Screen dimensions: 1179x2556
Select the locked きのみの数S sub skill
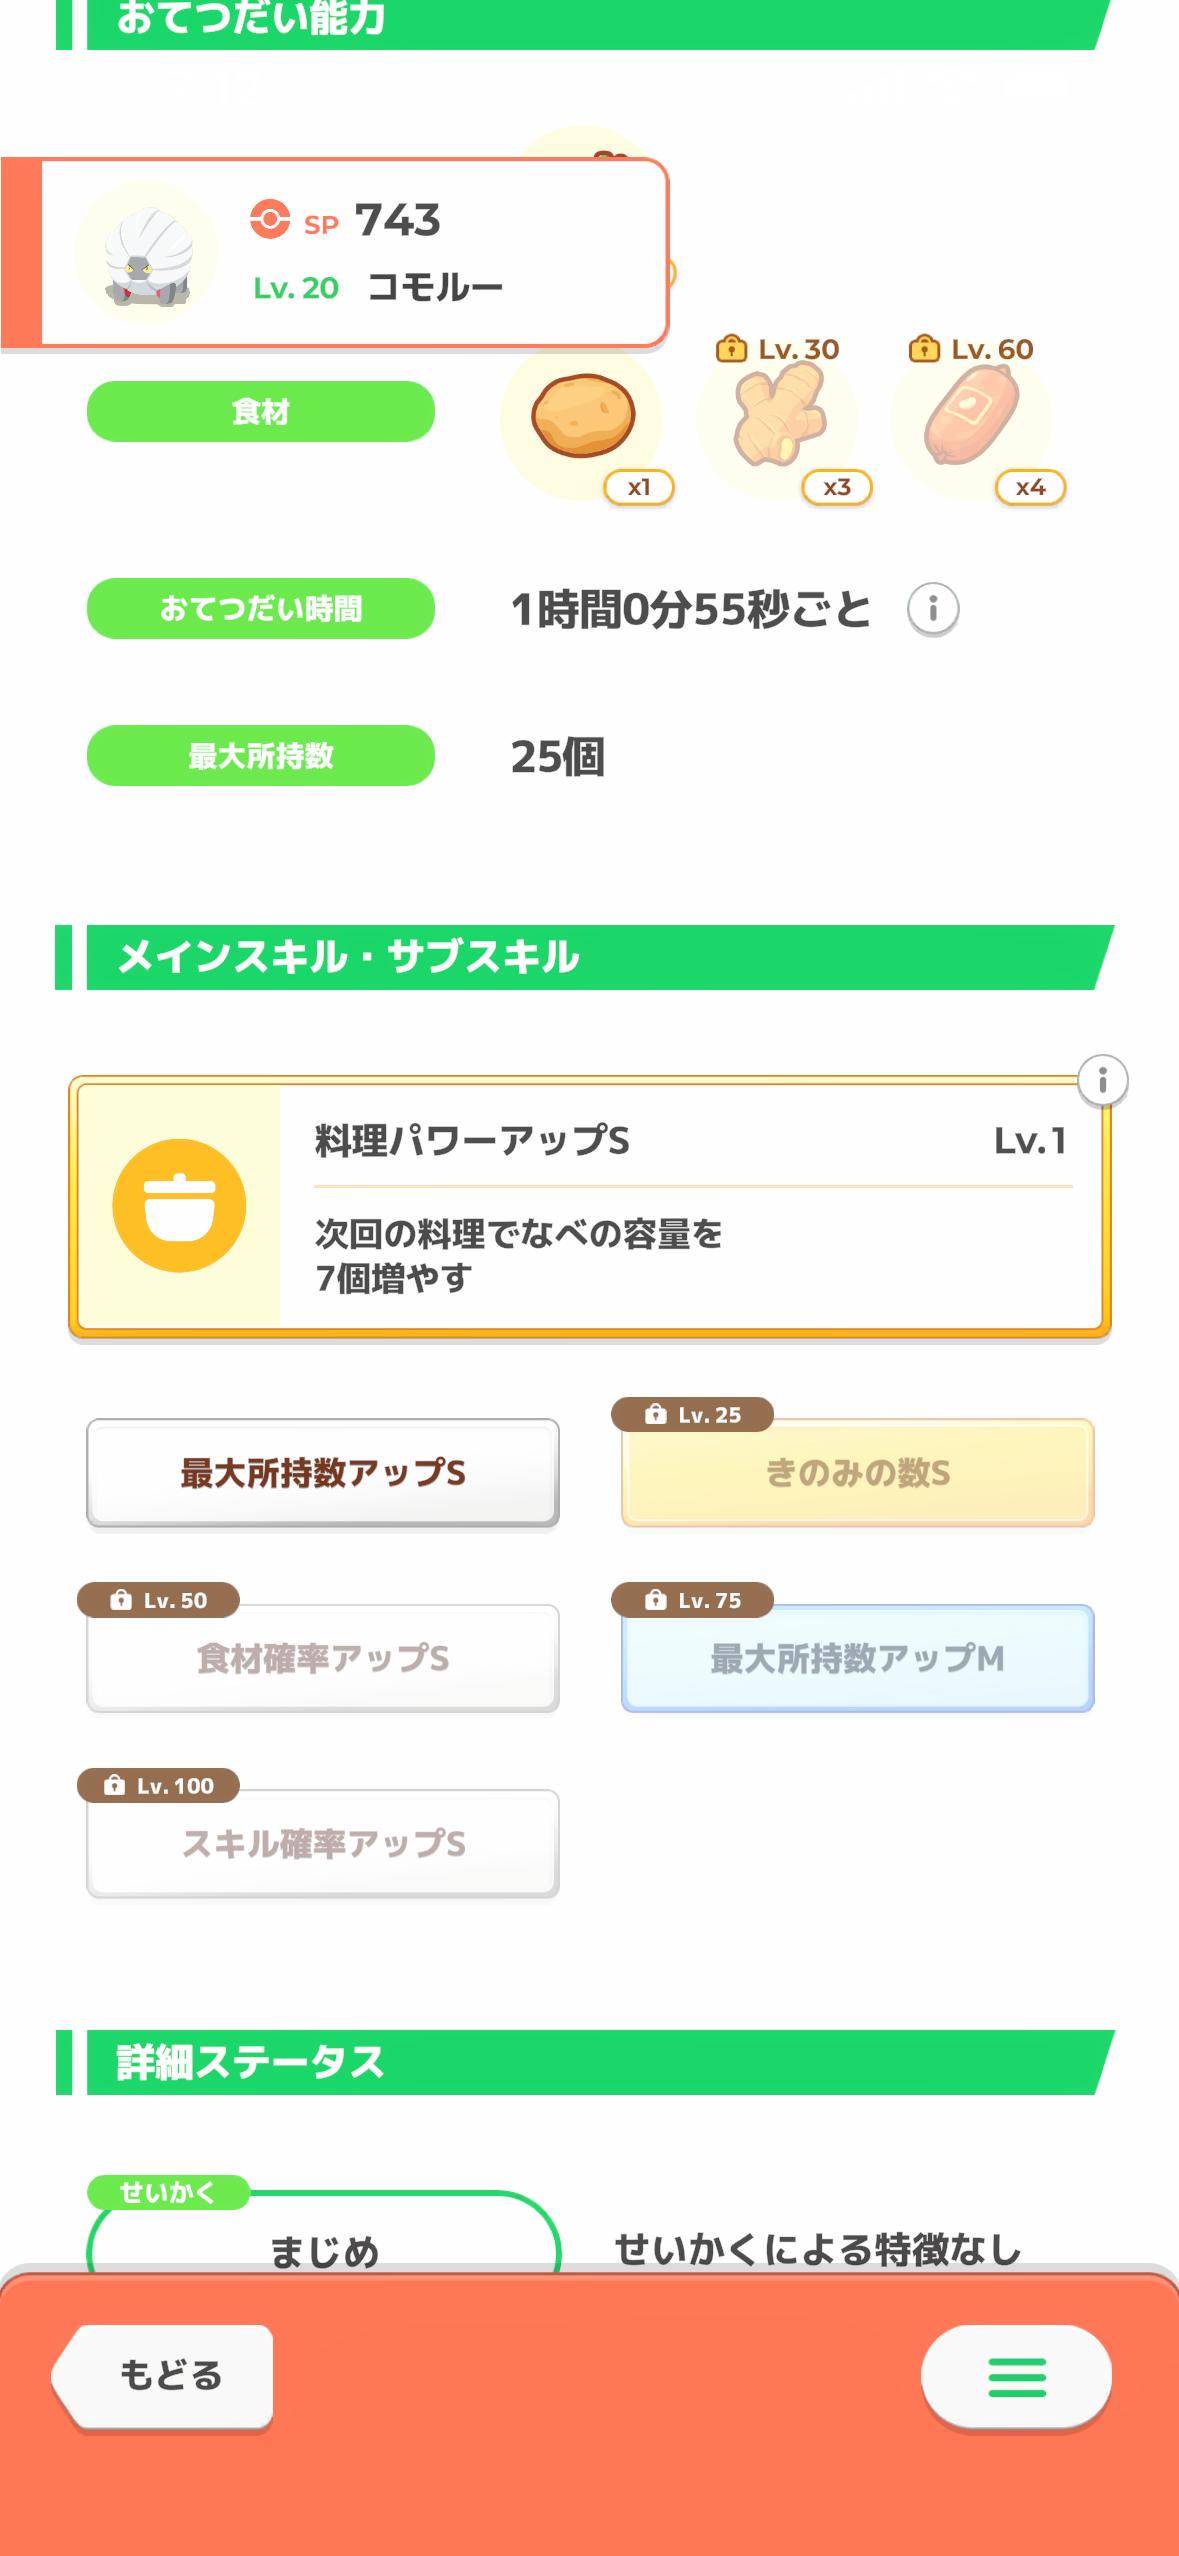tap(857, 1473)
